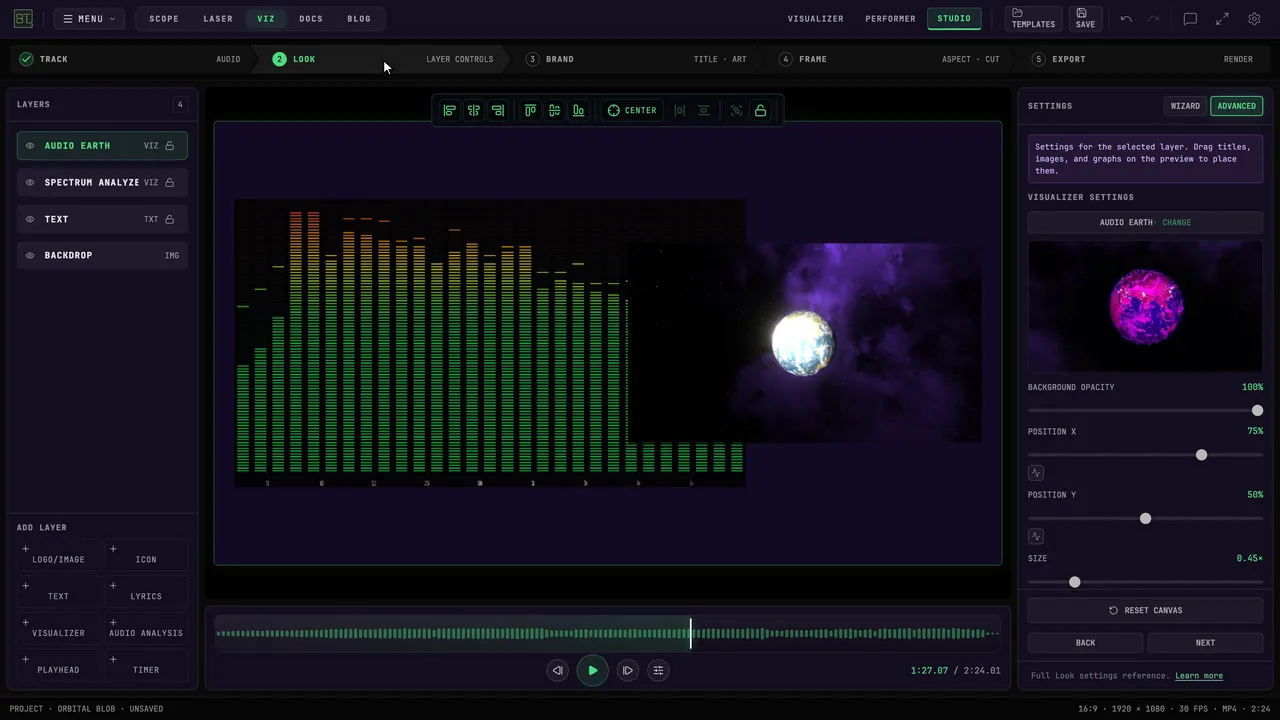Lock the Text layer
The width and height of the screenshot is (1280, 720).
coord(170,219)
